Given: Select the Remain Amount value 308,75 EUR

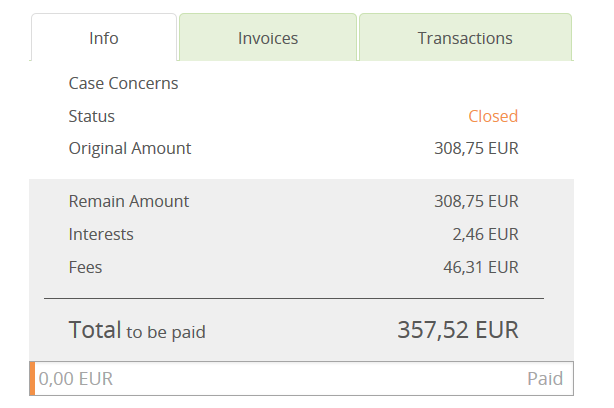Looking at the screenshot, I should (476, 201).
